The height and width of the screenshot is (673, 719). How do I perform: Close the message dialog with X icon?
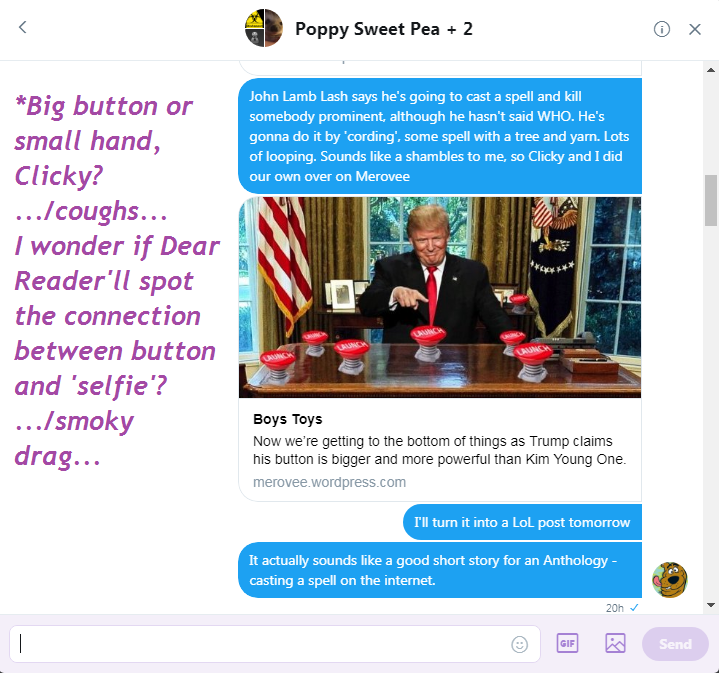pos(695,29)
